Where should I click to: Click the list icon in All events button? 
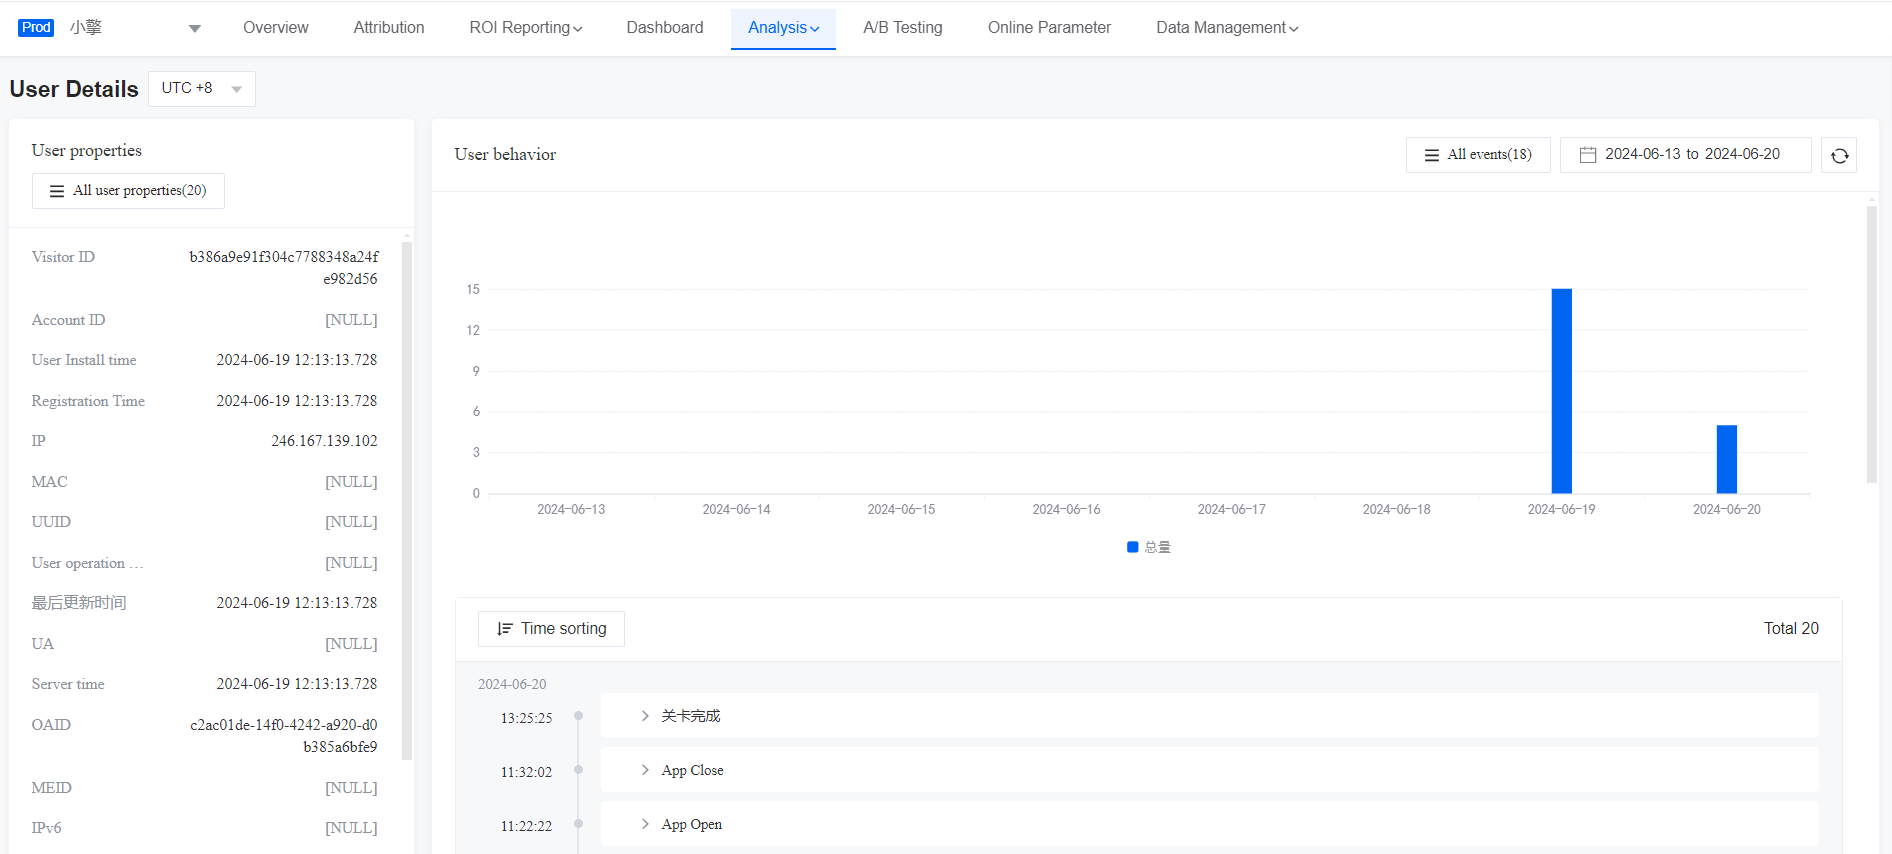1431,155
